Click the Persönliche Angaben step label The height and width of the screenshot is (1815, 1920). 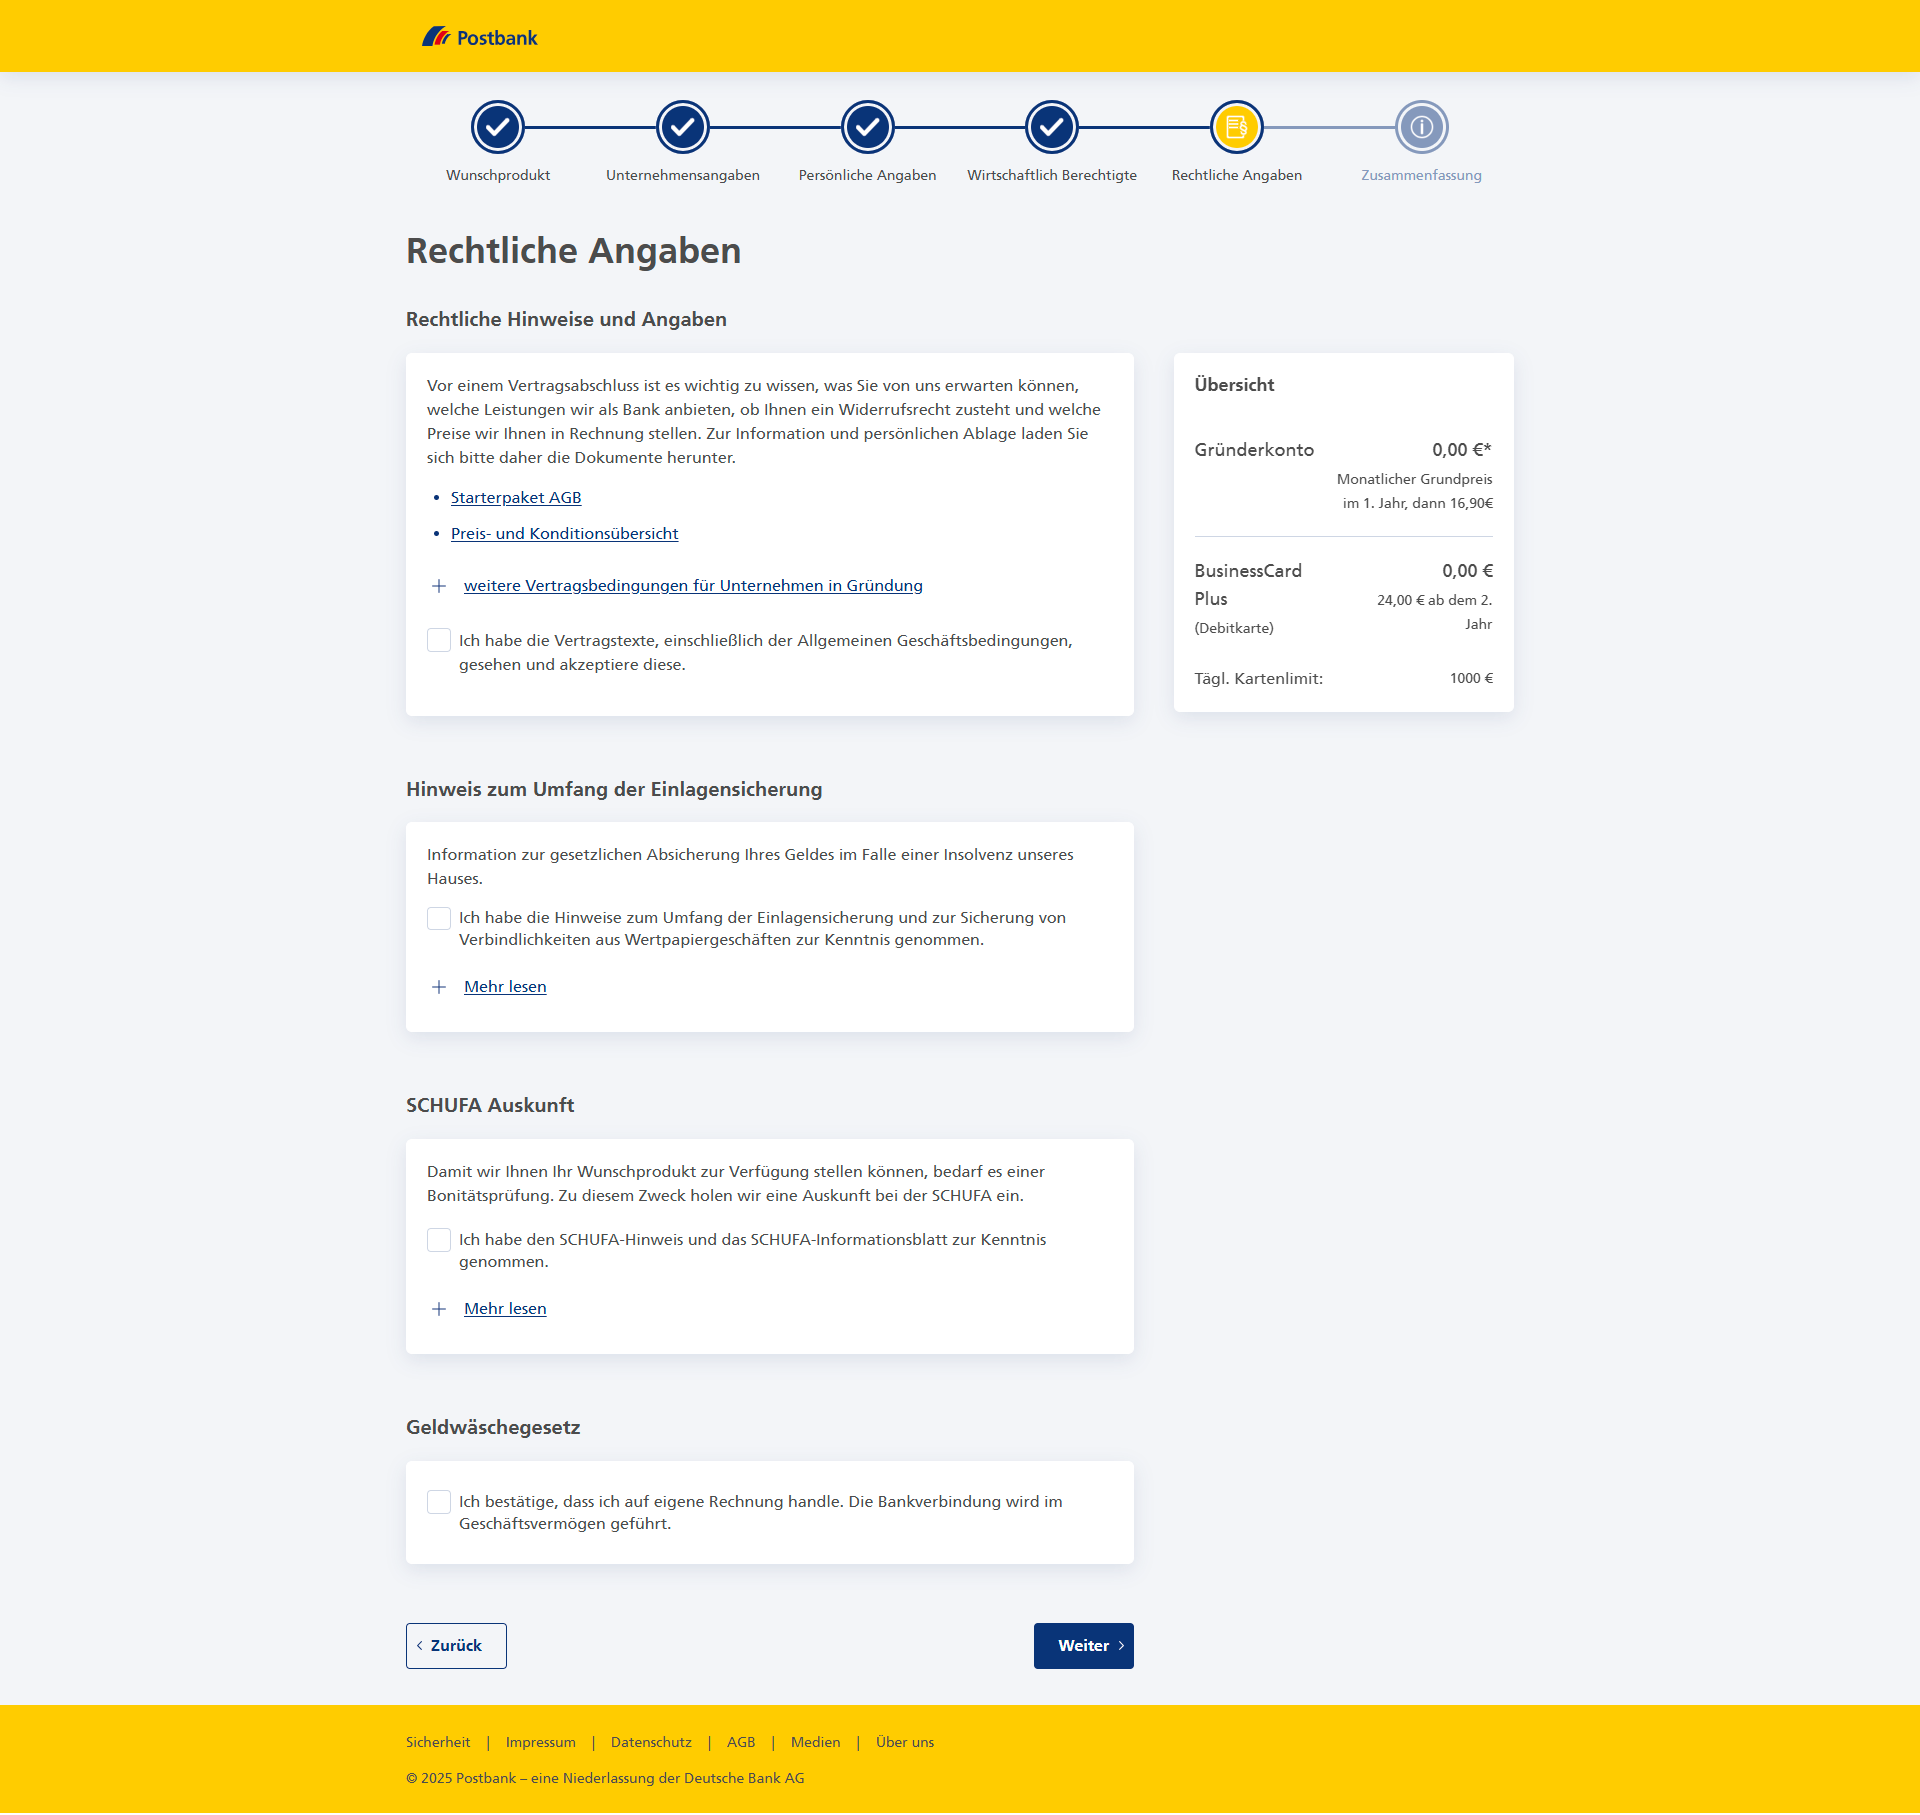(867, 175)
